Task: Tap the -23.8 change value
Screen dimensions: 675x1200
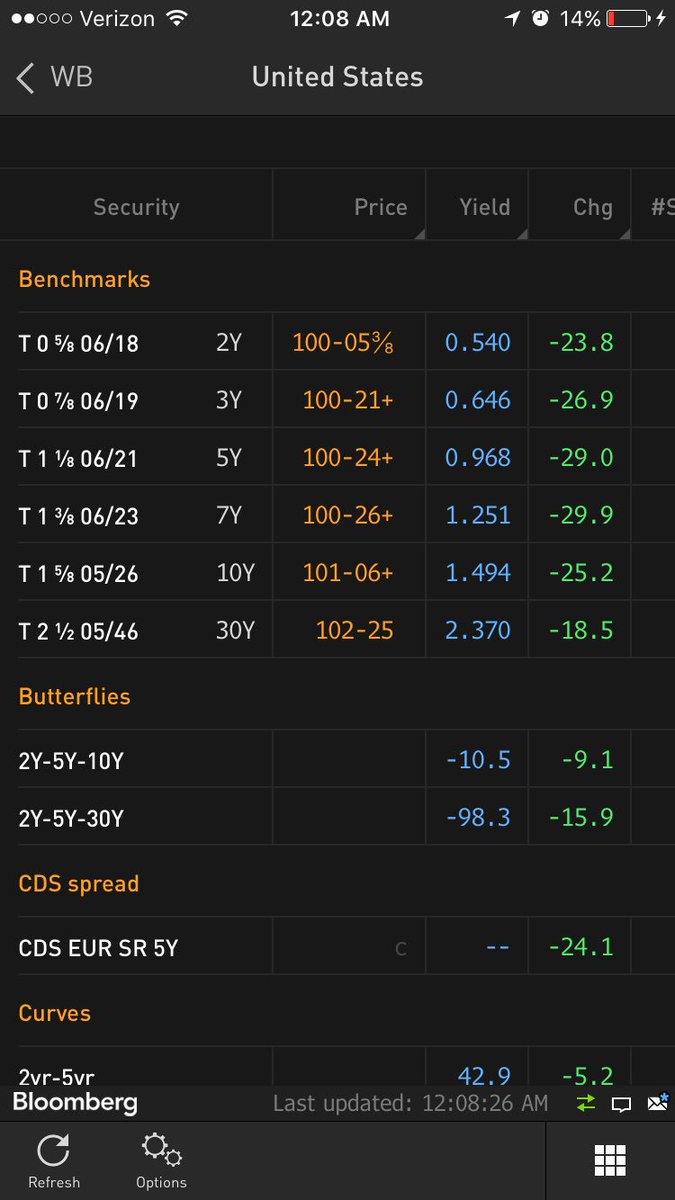Action: click(581, 342)
